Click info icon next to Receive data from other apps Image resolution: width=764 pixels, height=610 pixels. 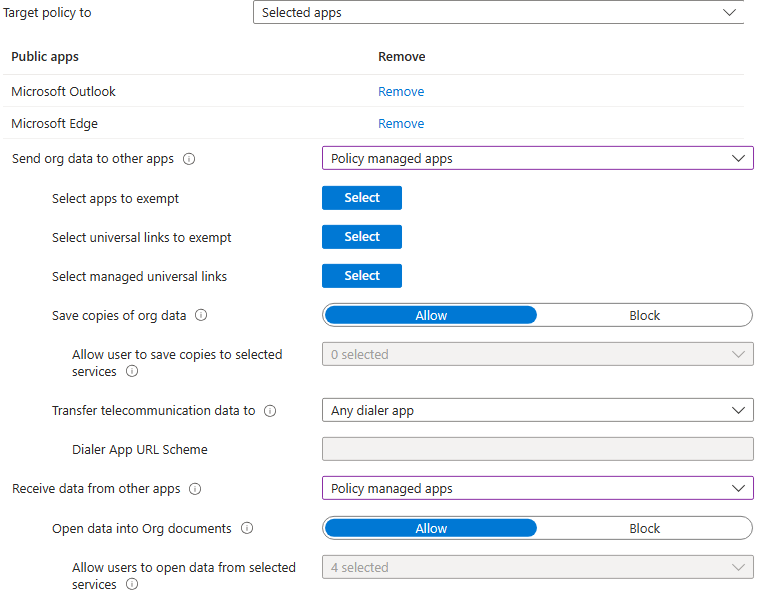195,489
